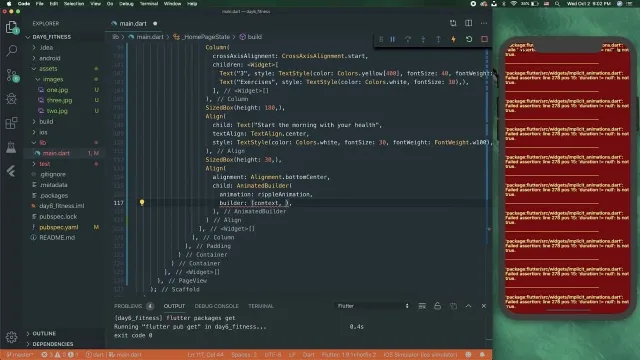Screen dimensions: 640x360
Task: Switch to the DEBUG CONSOLE tab
Action: point(216,306)
